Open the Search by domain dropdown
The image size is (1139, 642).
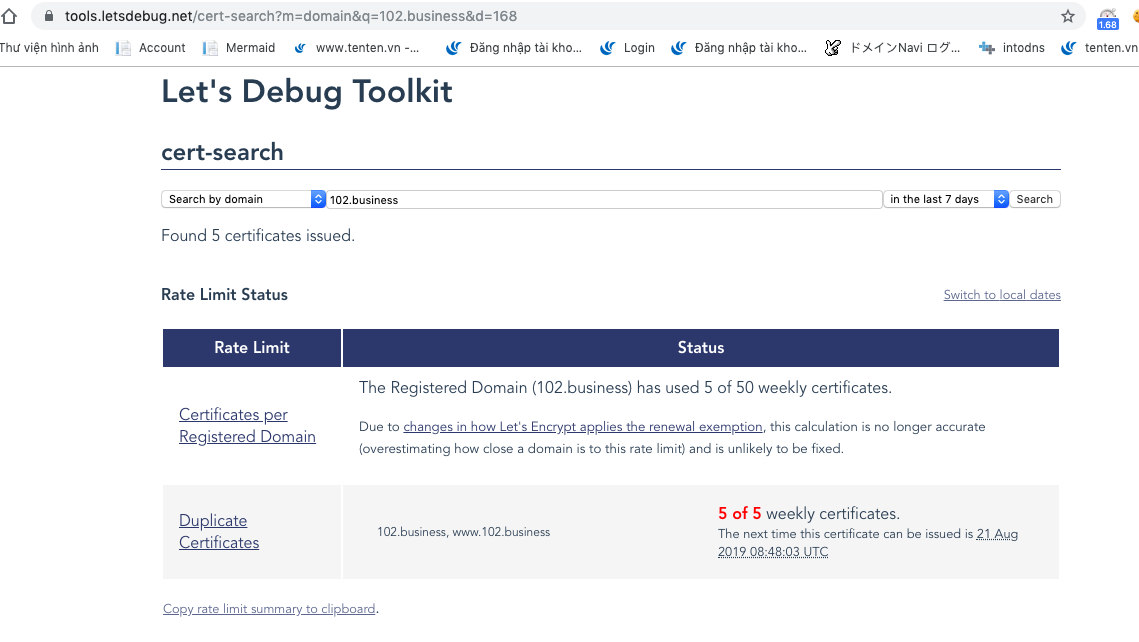click(x=243, y=199)
